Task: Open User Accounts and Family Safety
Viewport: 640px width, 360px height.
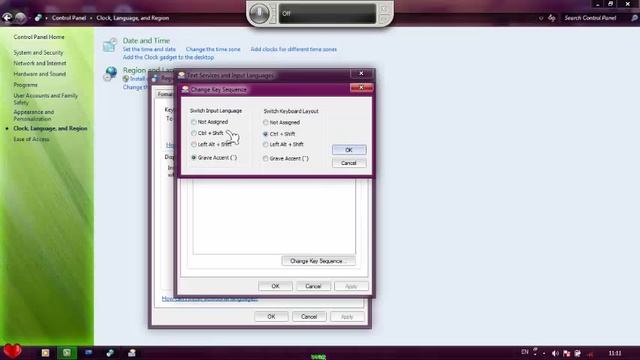Action: [45, 99]
